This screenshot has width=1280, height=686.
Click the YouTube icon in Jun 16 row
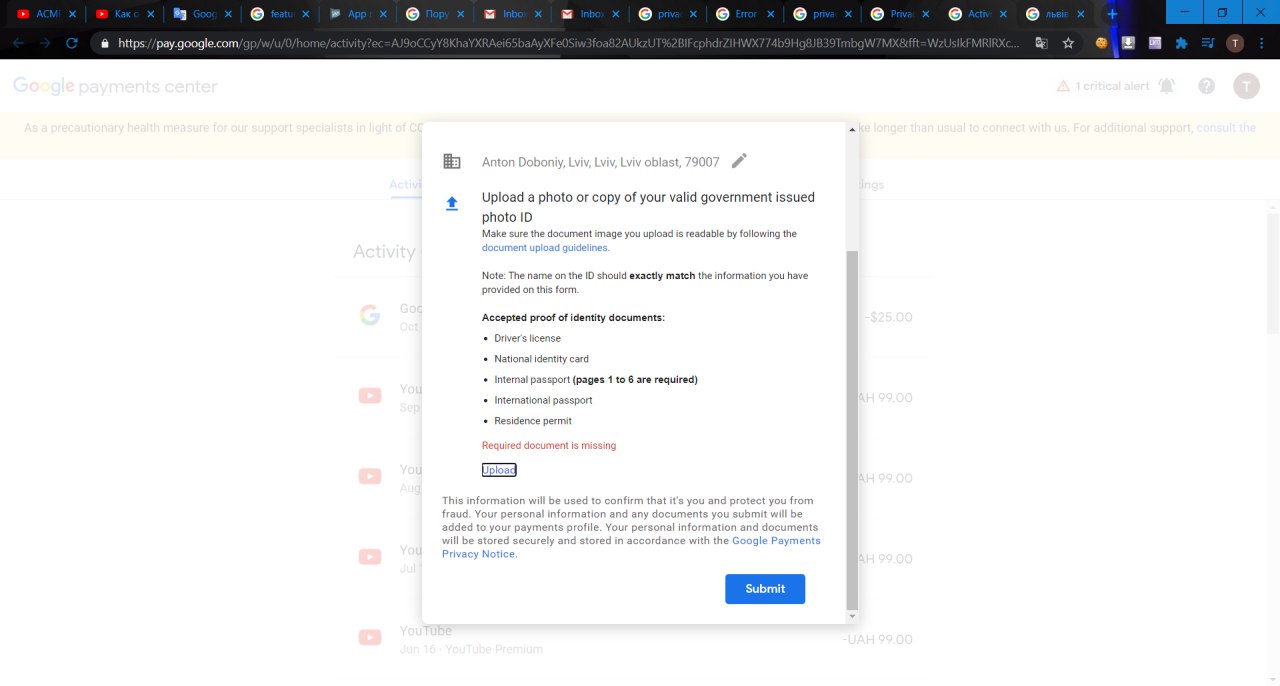coord(370,638)
